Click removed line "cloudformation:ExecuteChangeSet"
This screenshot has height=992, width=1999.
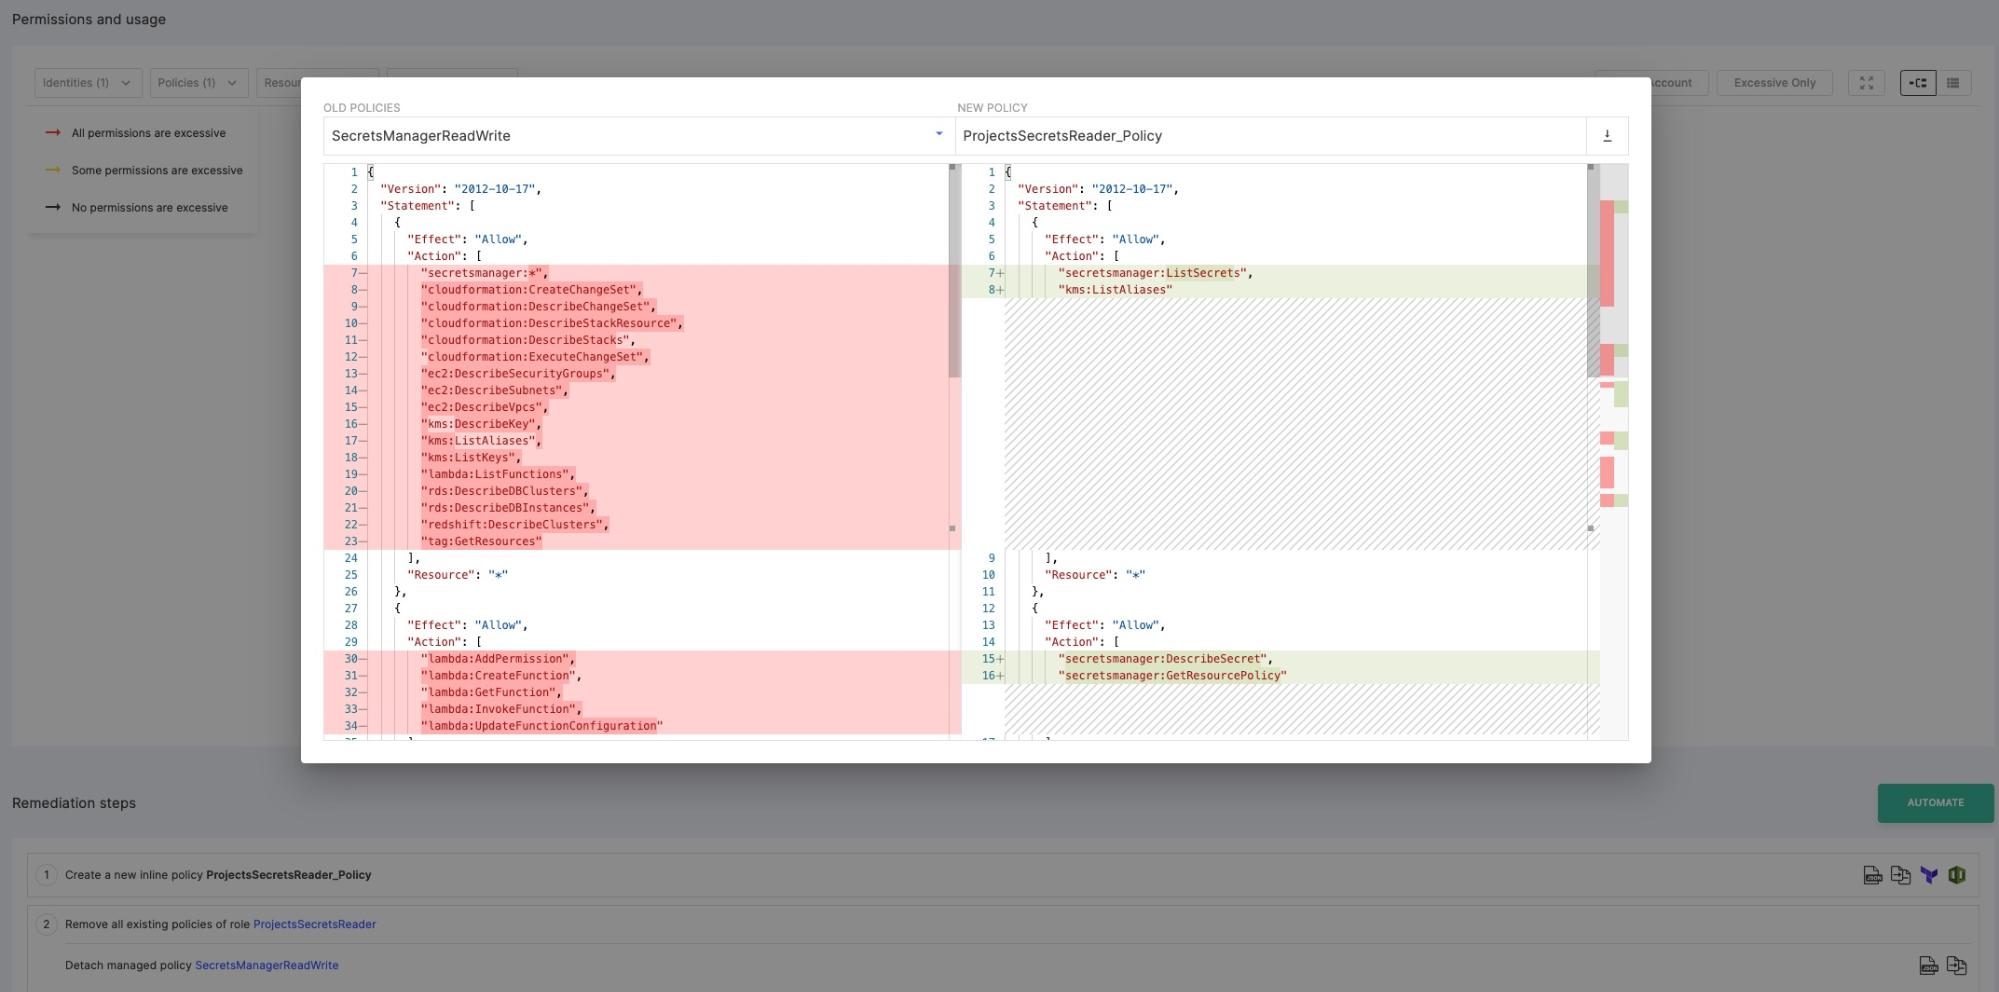click(x=535, y=357)
